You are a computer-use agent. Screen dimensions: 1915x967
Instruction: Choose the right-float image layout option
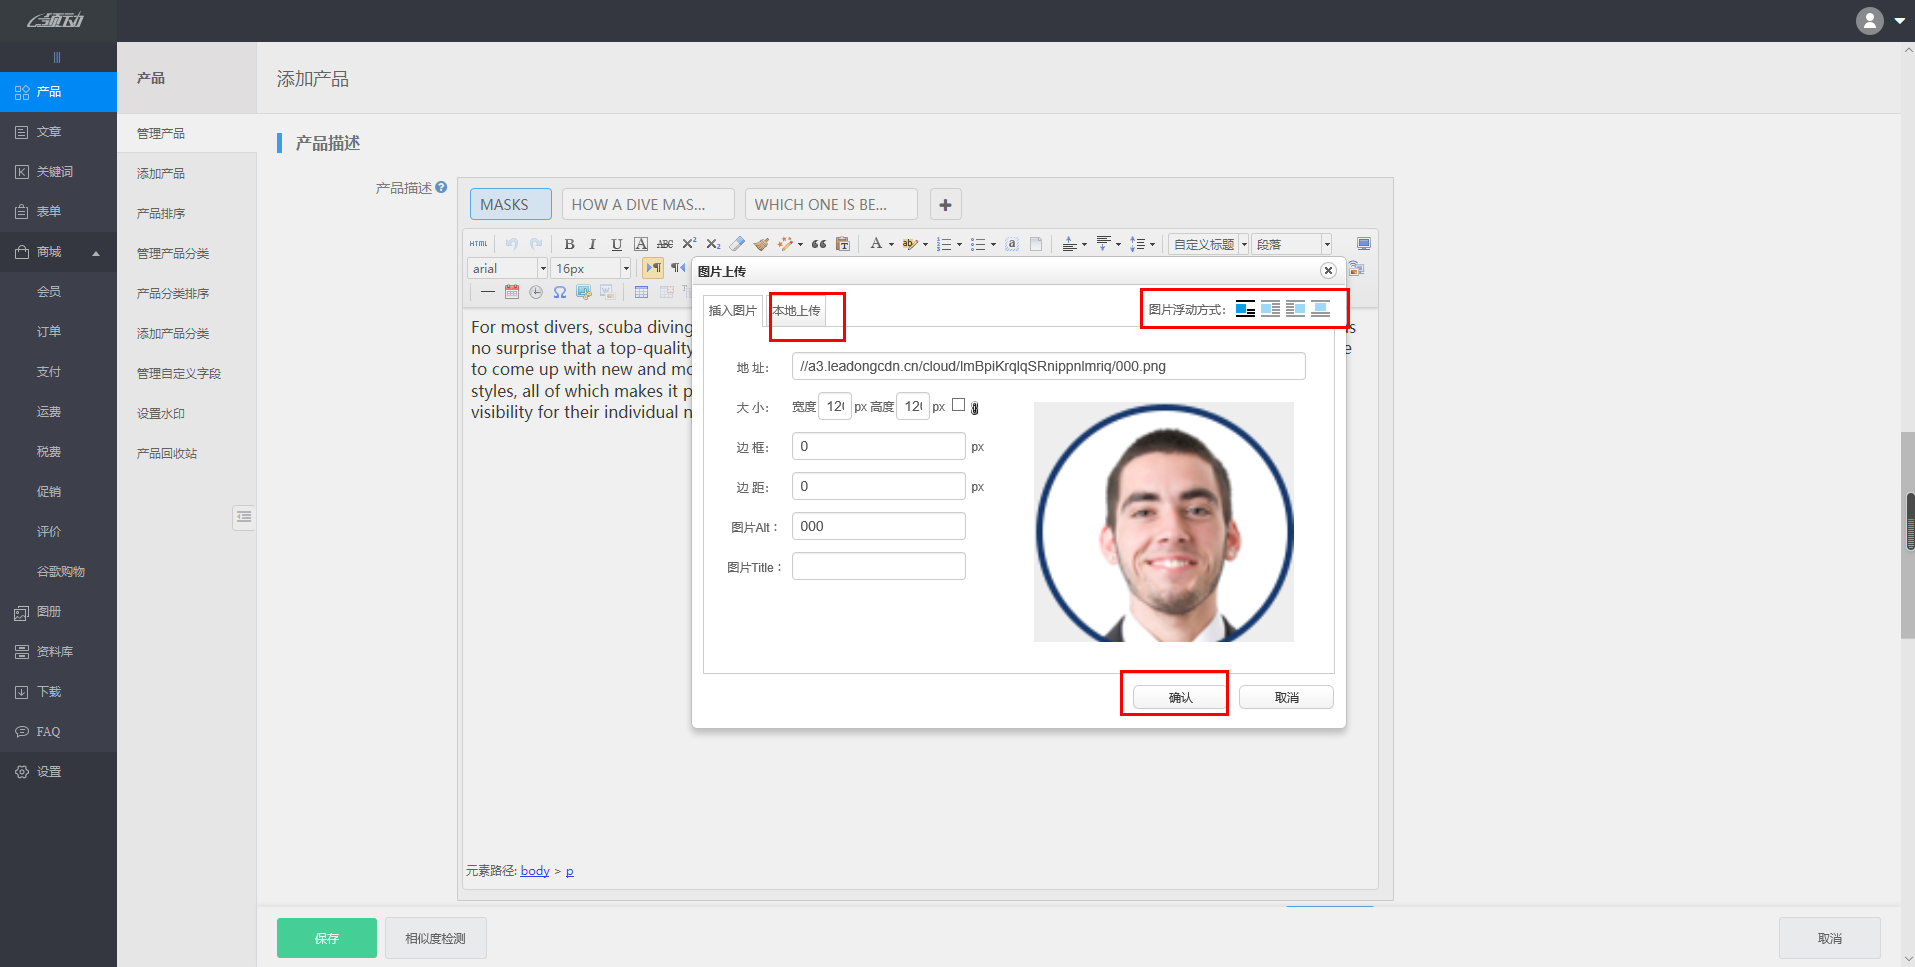pyautogui.click(x=1295, y=309)
